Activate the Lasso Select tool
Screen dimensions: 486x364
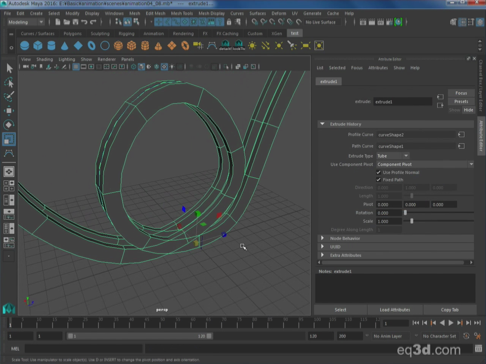pos(9,82)
